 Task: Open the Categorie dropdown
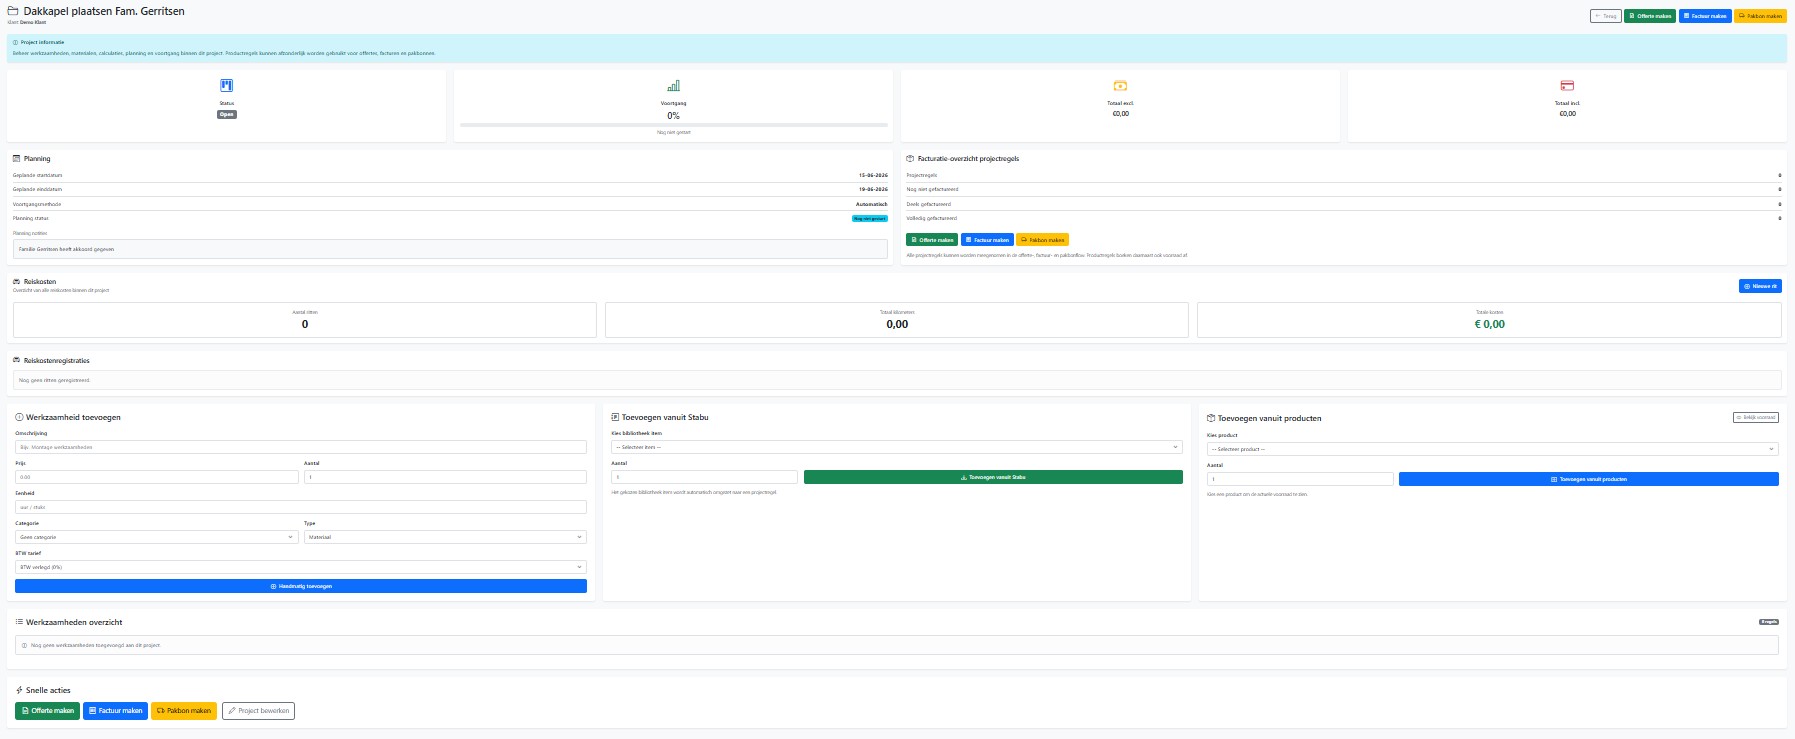pos(157,537)
